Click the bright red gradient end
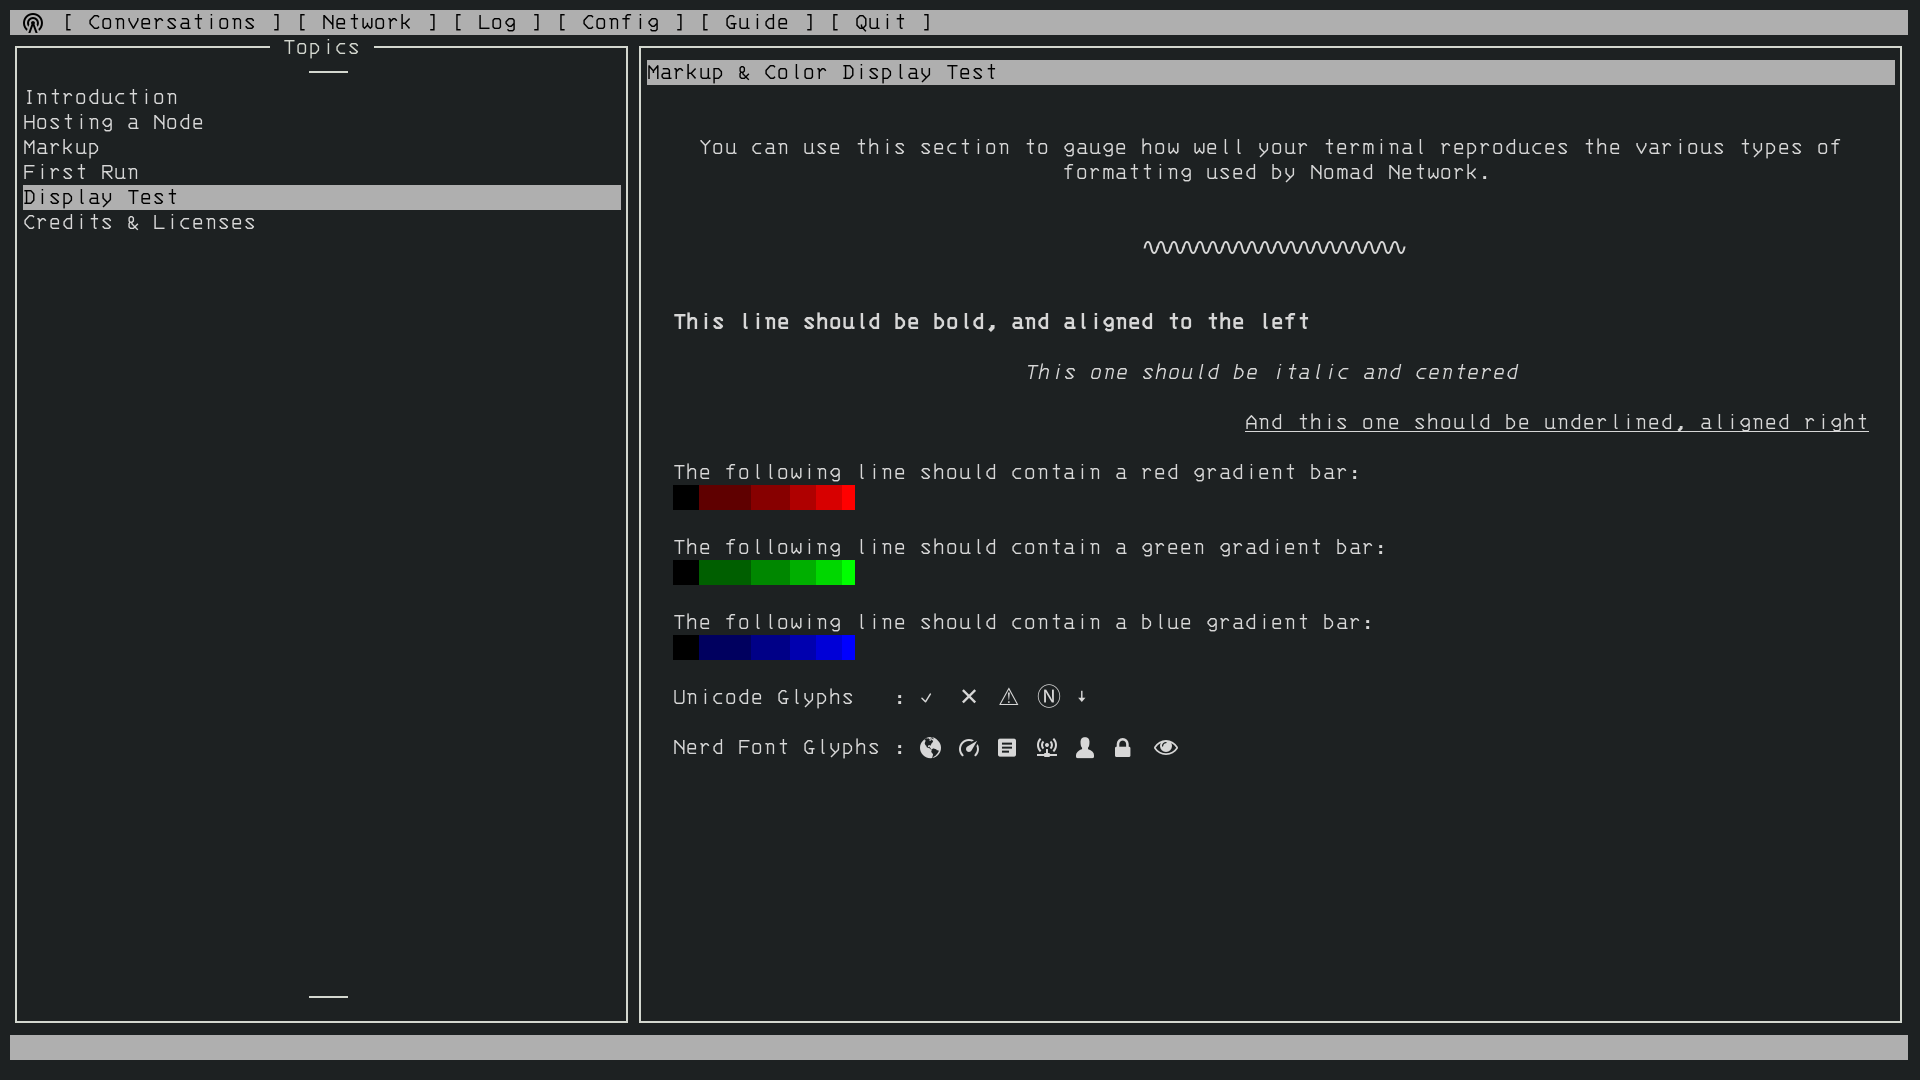Image resolution: width=1920 pixels, height=1080 pixels. [848, 498]
